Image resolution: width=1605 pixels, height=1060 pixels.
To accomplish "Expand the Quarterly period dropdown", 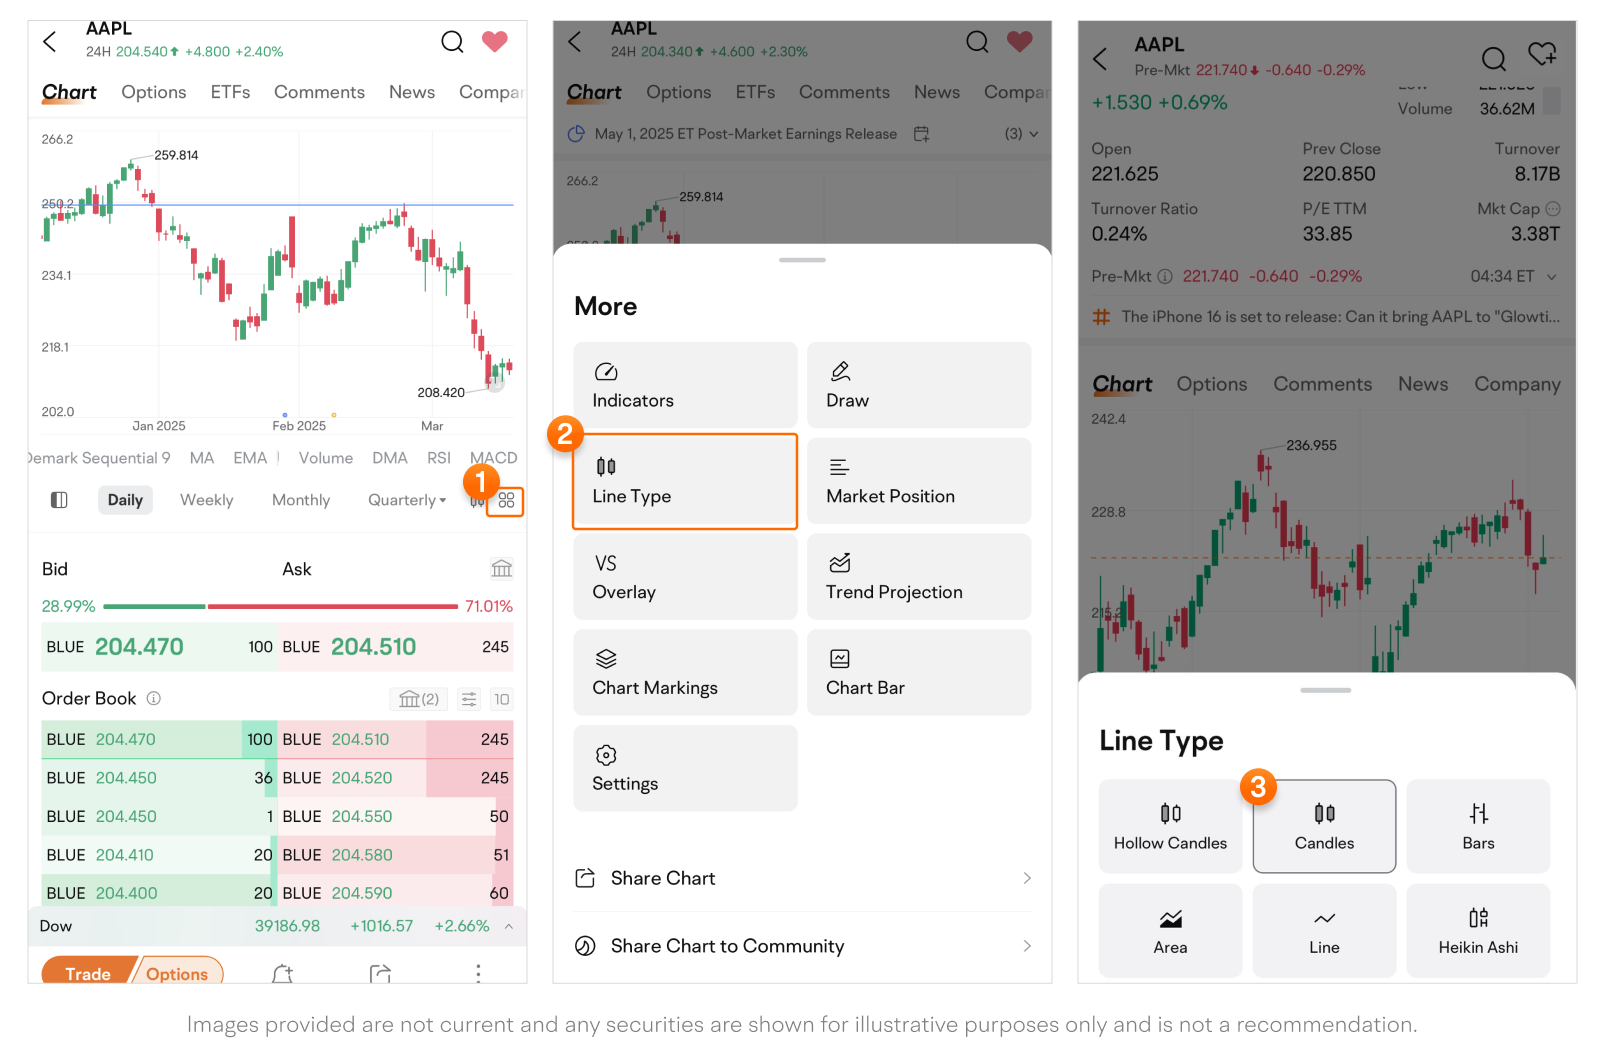I will coord(407,500).
